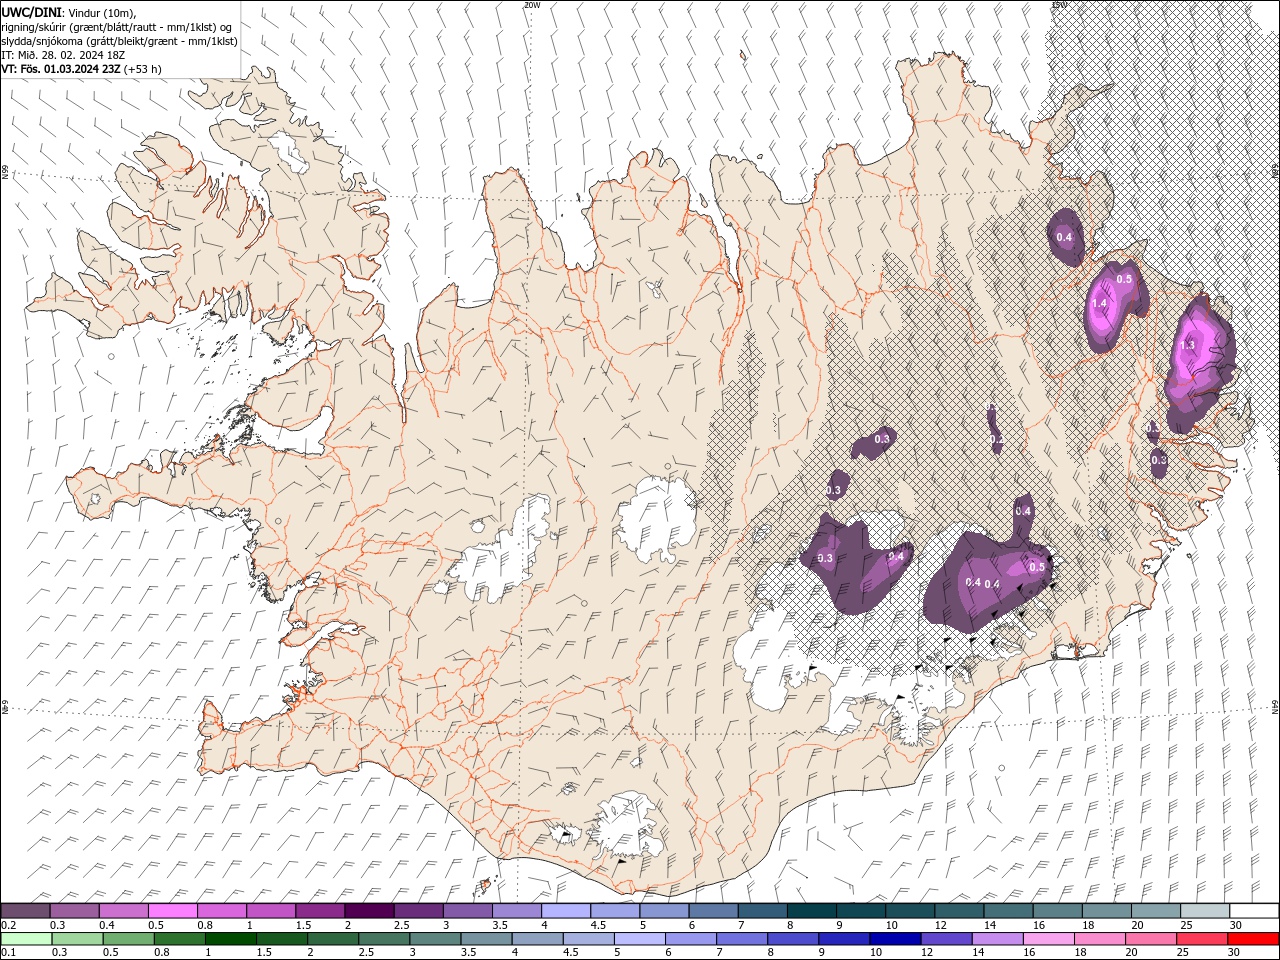The width and height of the screenshot is (1280, 960).
Task: Choose the crimson legend swatch at 25
Action: [x=1201, y=939]
